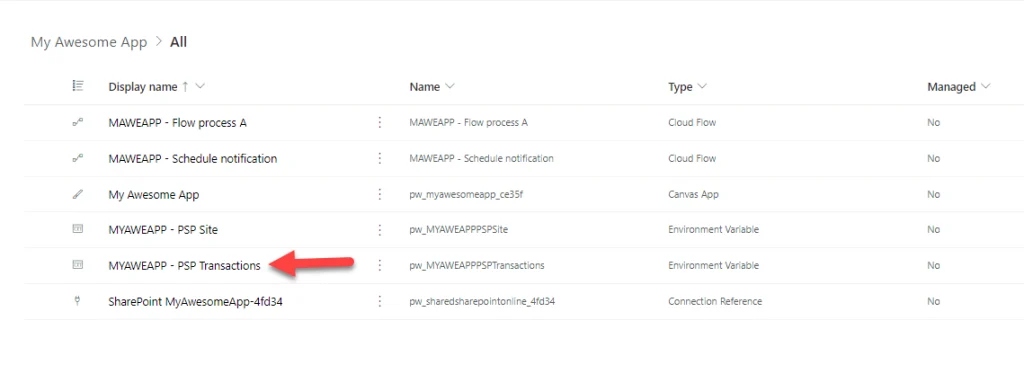Click Environment Variable type for PSP Transactions
Viewport: 1024px width, 374px height.
coord(713,266)
